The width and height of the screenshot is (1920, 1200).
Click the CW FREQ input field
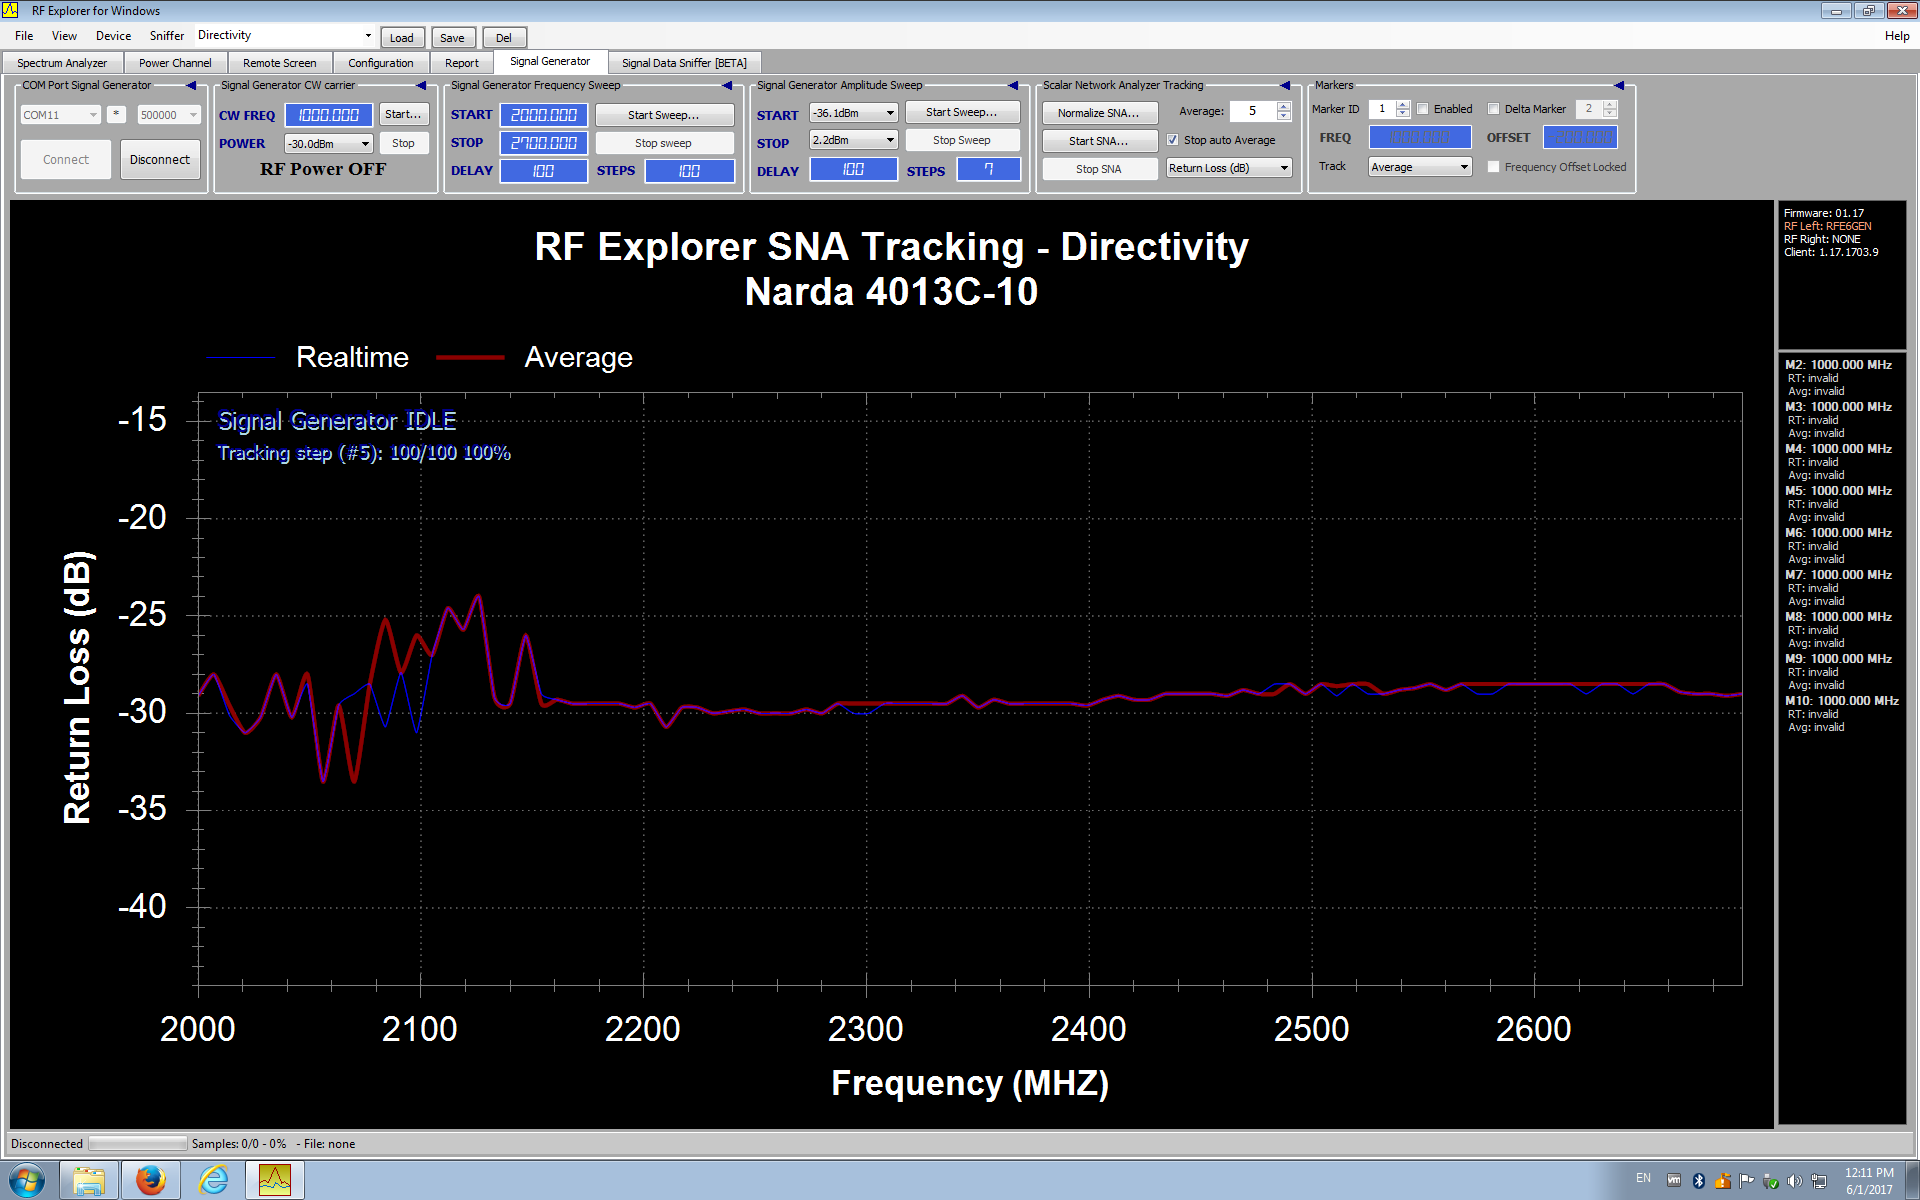(x=328, y=114)
